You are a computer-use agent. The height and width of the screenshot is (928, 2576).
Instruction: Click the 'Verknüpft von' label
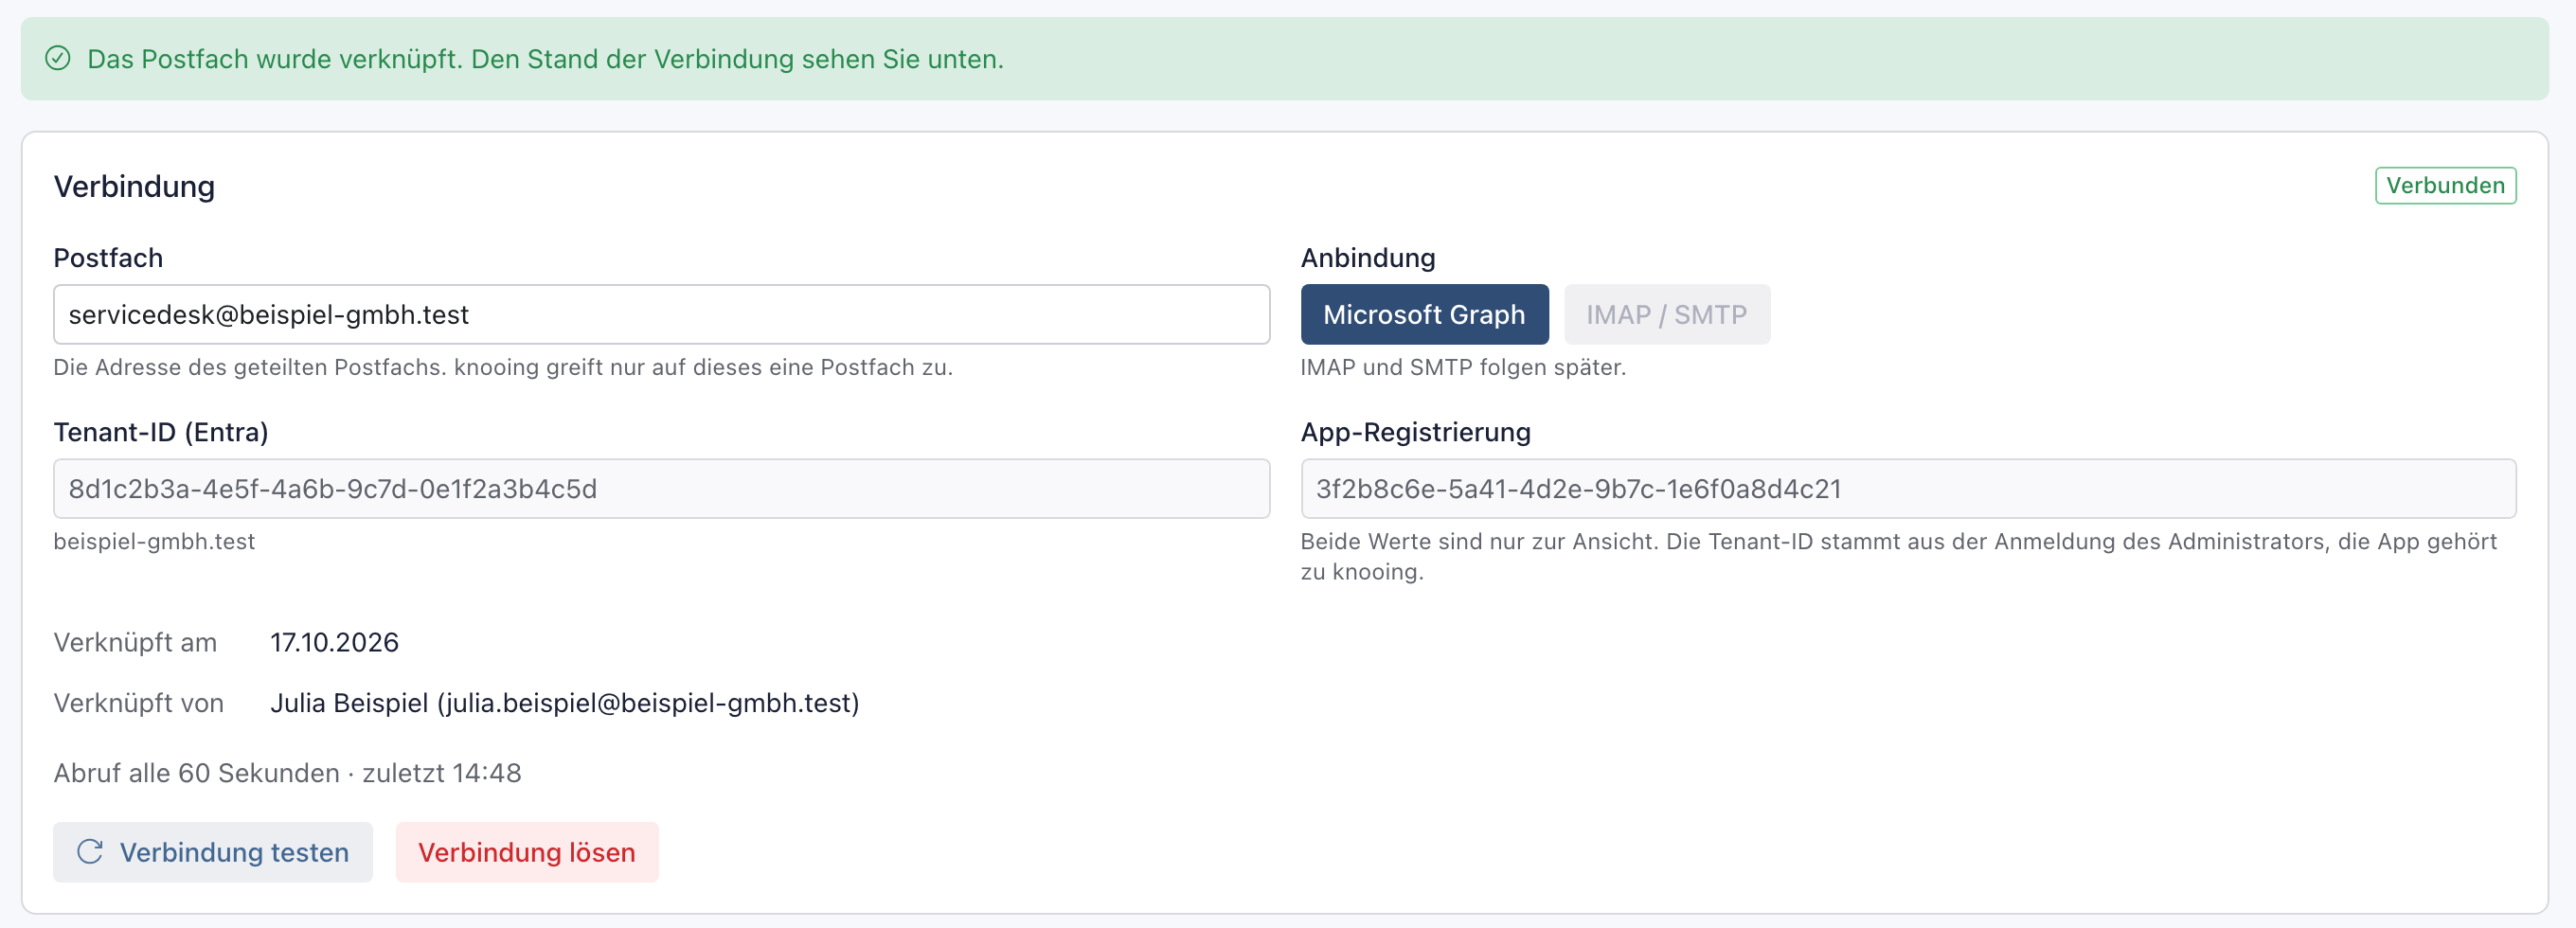139,703
